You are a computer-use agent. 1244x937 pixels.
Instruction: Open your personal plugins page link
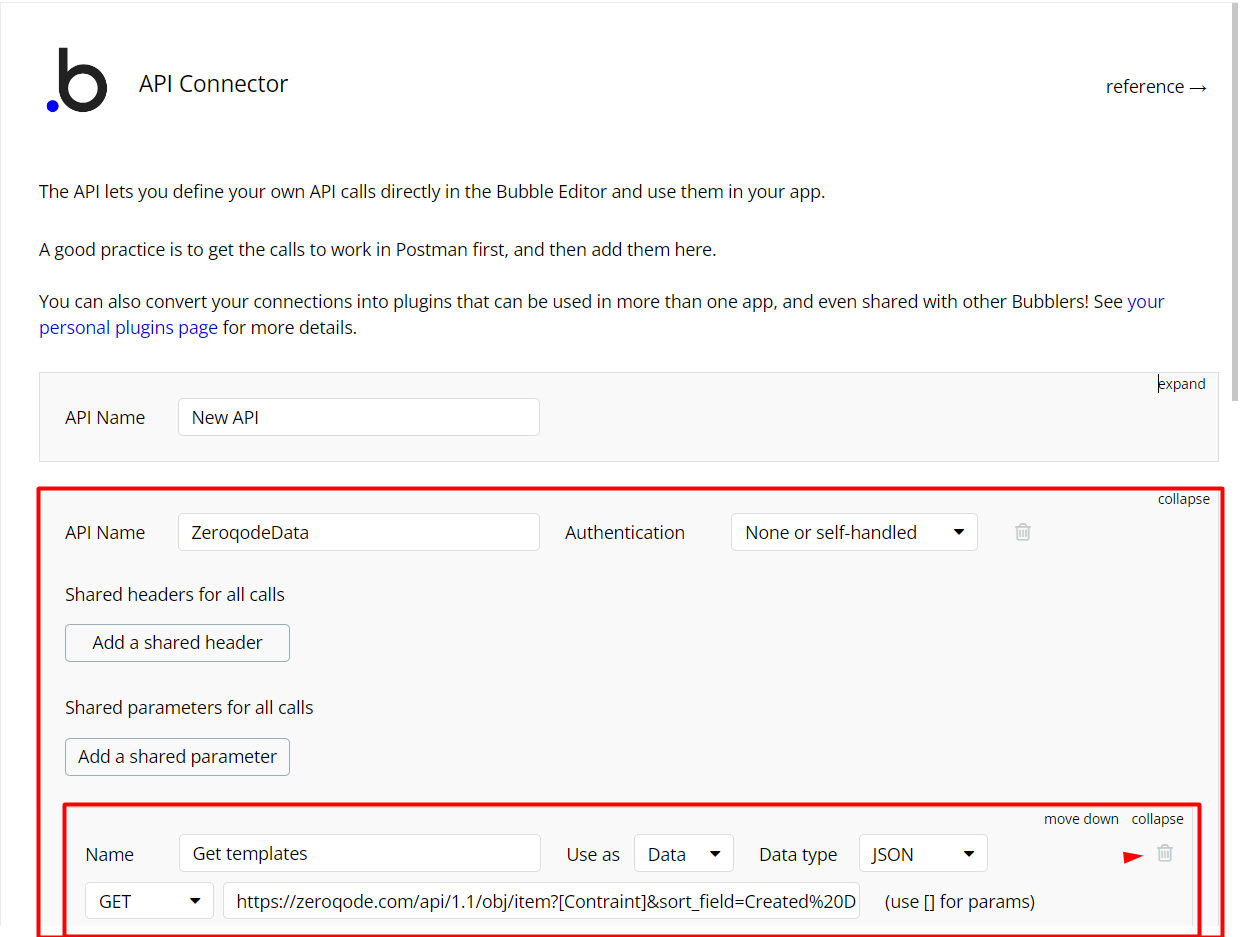coord(602,314)
